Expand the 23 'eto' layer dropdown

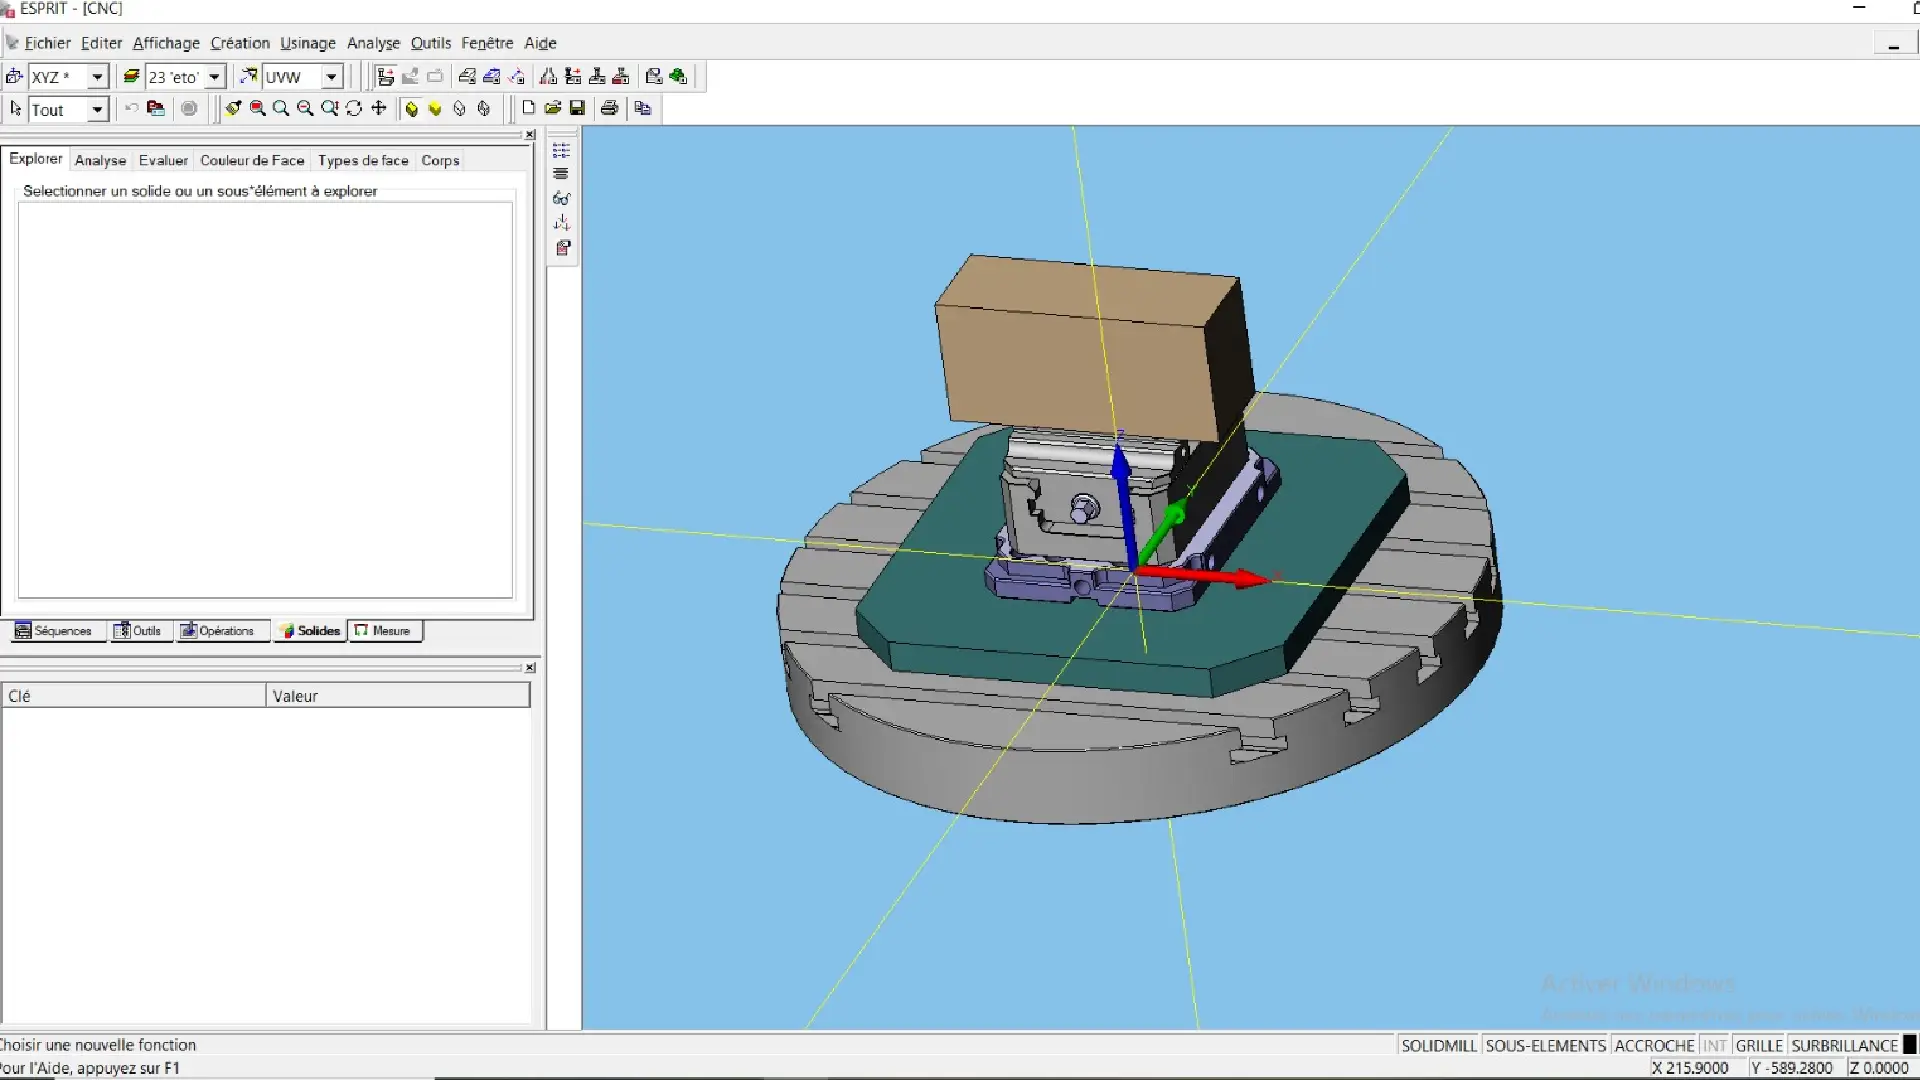[214, 76]
